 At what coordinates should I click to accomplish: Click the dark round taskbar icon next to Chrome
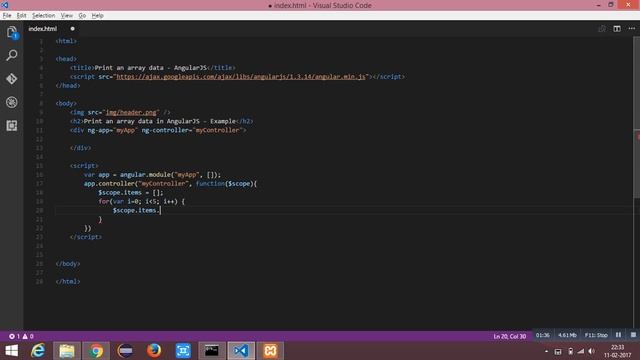click(125, 351)
